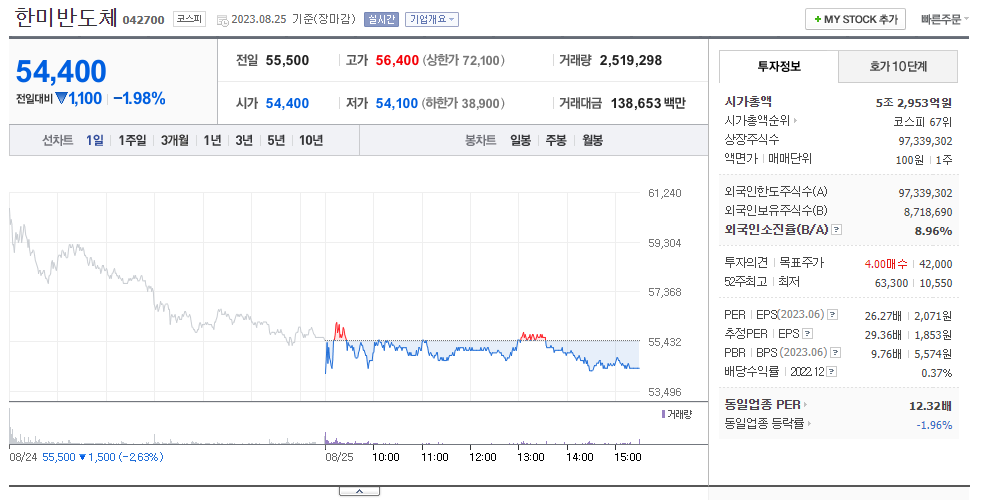Image resolution: width=984 pixels, height=500 pixels.
Task: Select the 5년 line chart period
Action: tap(276, 140)
